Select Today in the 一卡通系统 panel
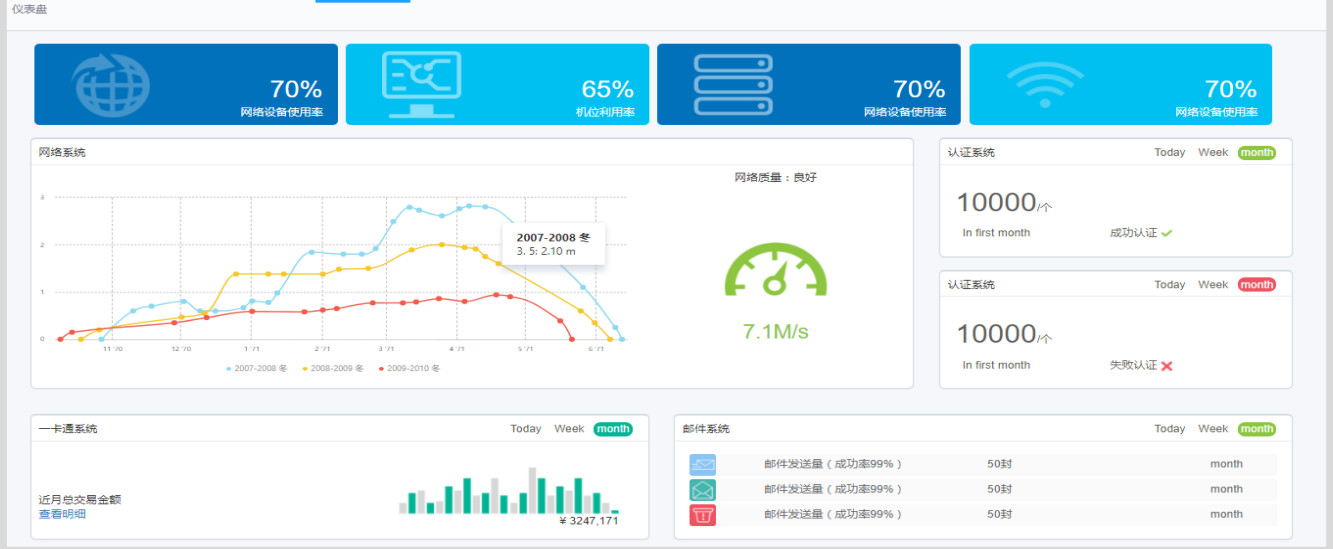 pos(525,429)
